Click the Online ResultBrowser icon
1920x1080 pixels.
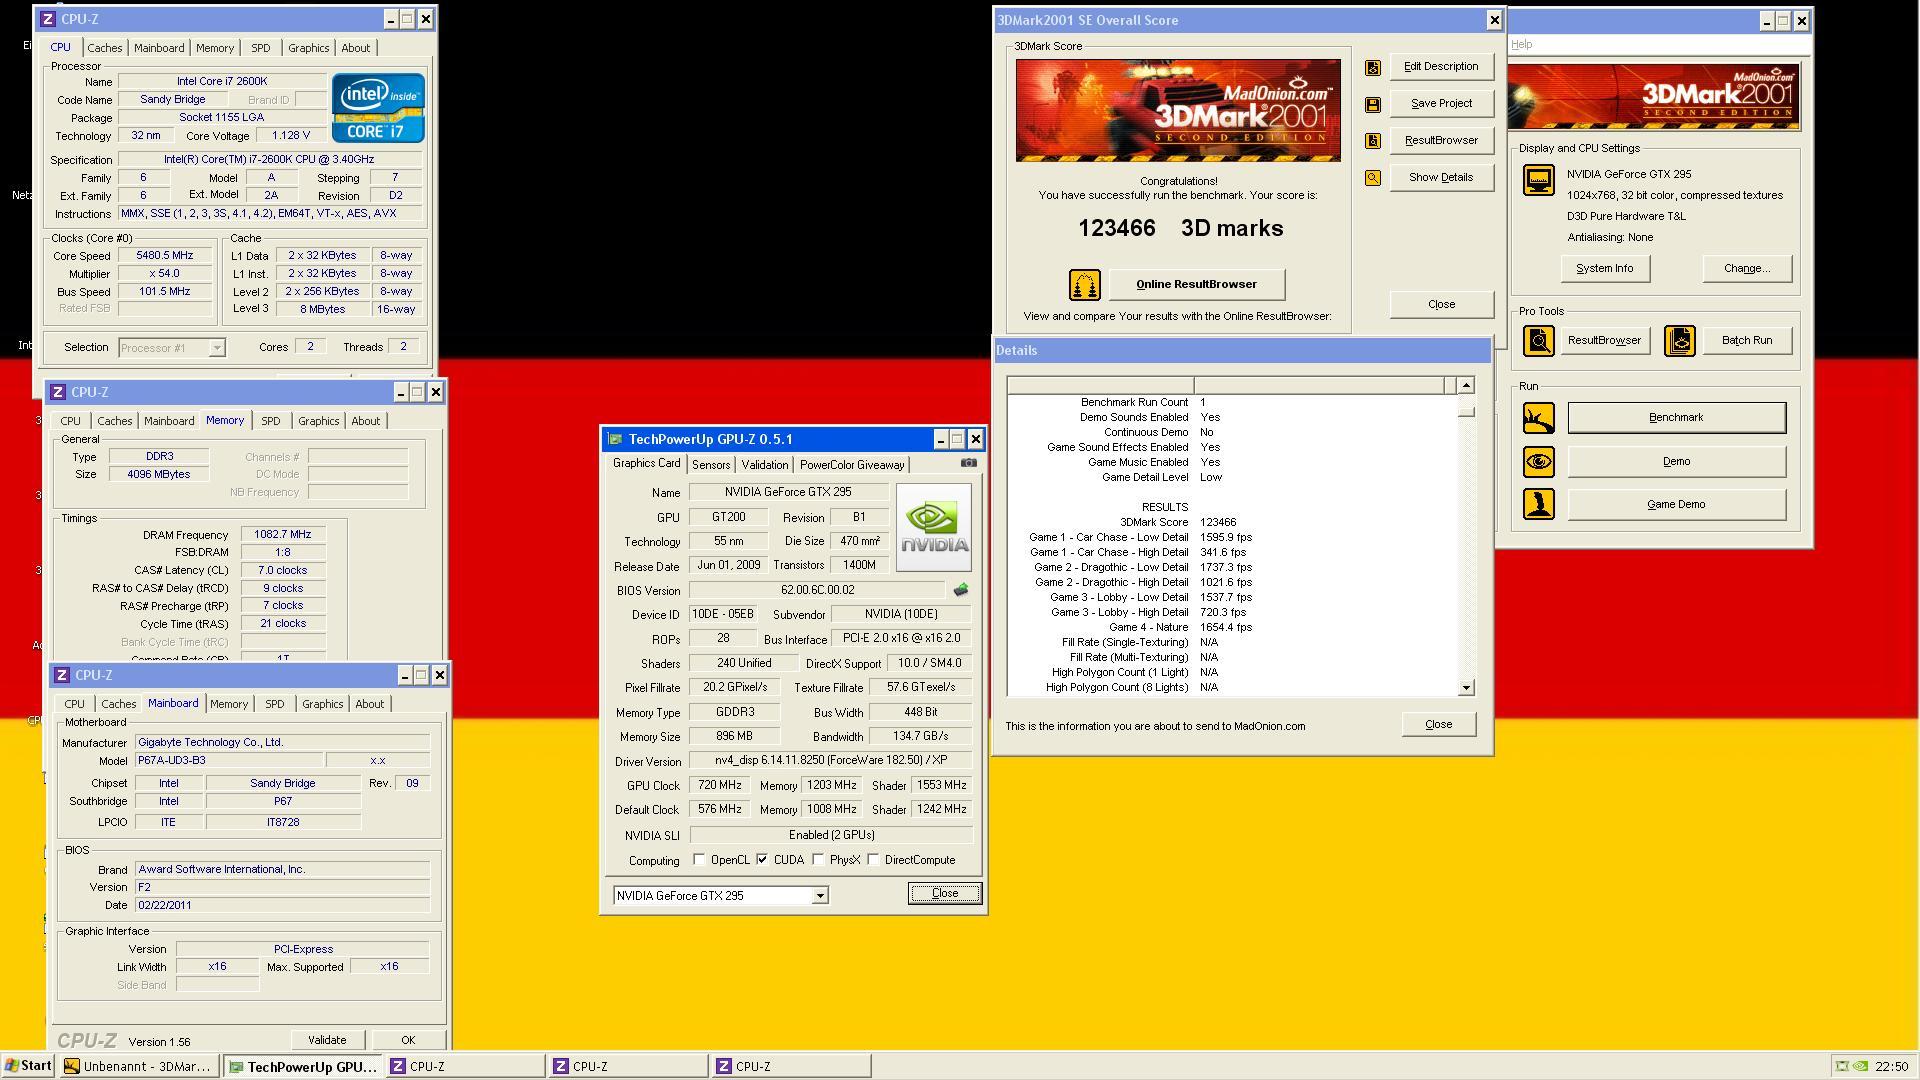(x=1084, y=285)
